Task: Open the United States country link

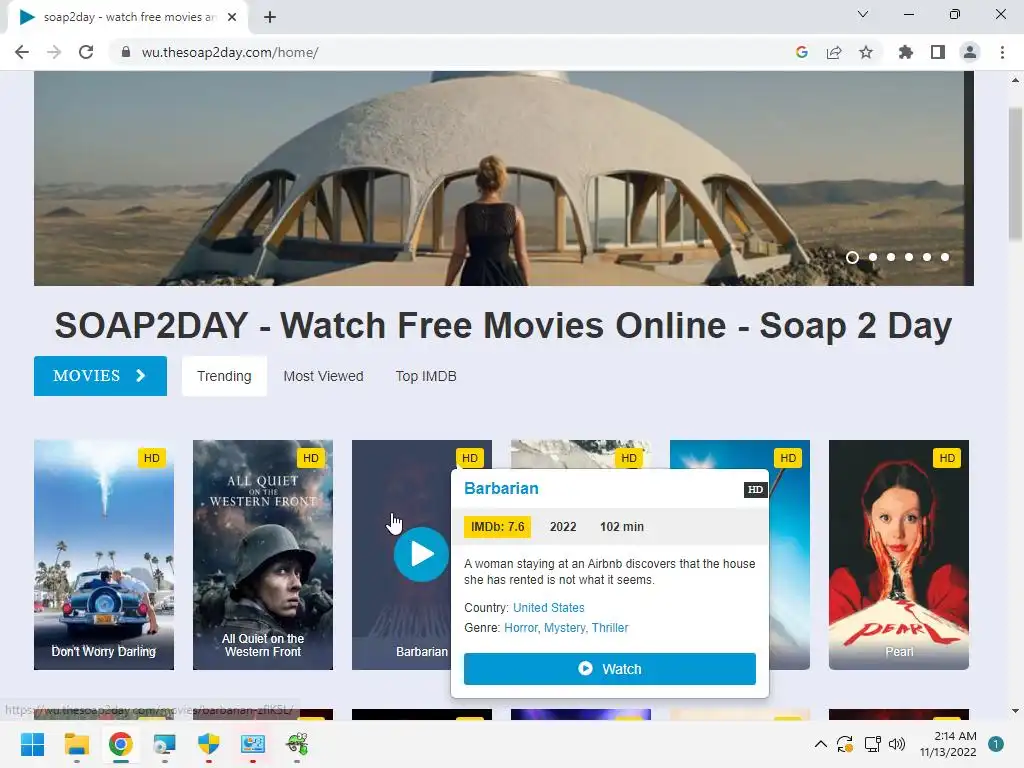Action: (x=549, y=607)
